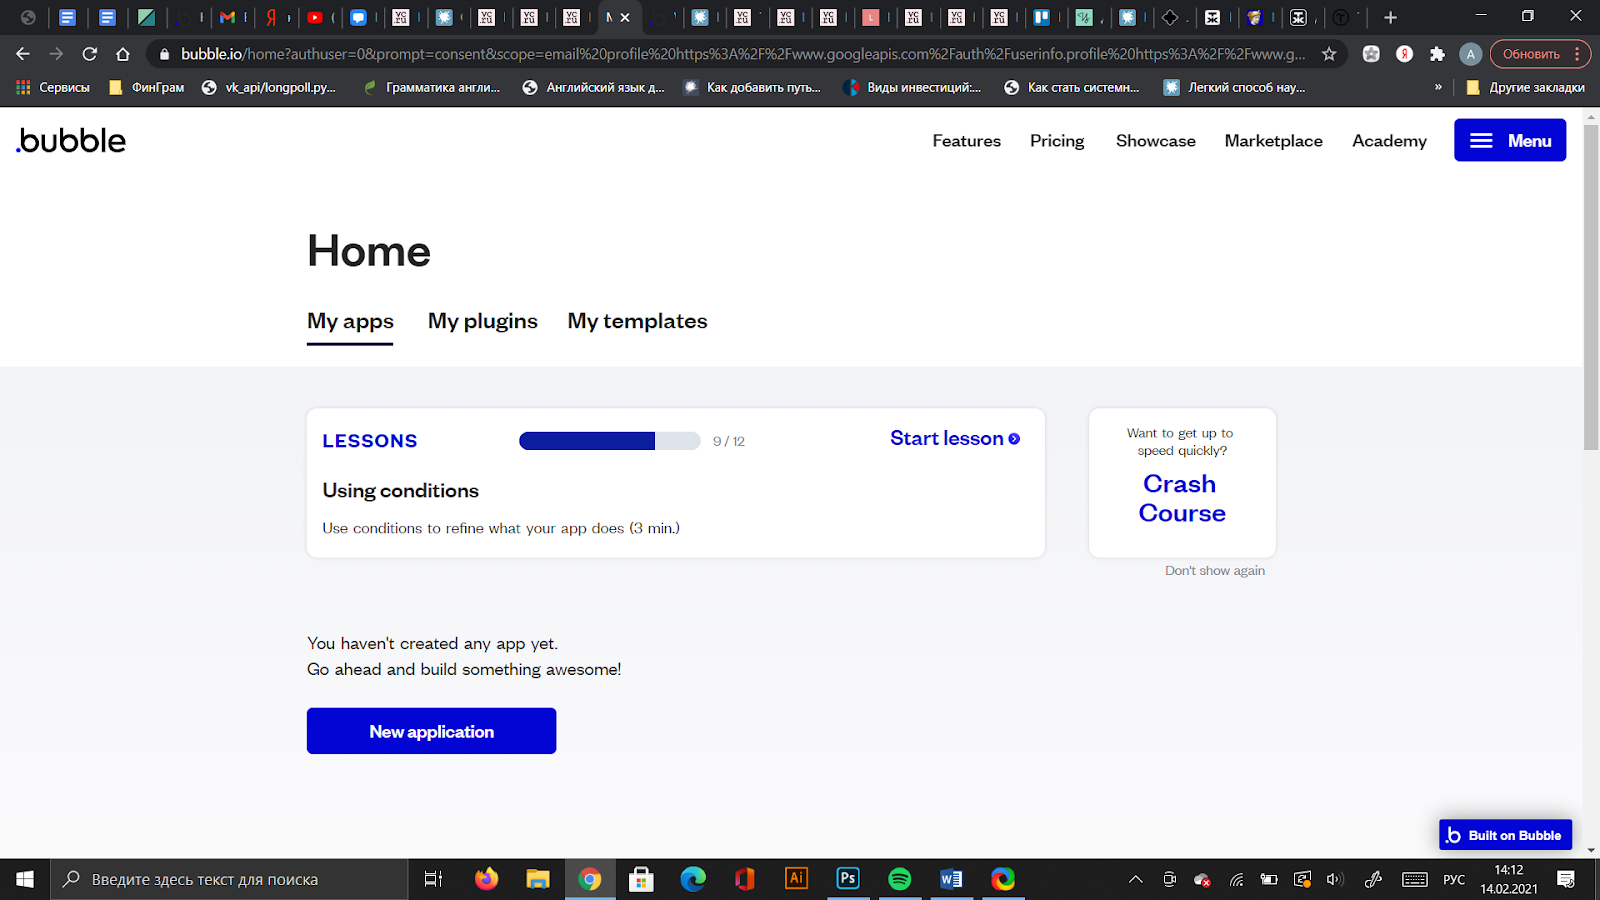Click the Start lesson link
Screen dimensions: 1600x900
coord(955,438)
